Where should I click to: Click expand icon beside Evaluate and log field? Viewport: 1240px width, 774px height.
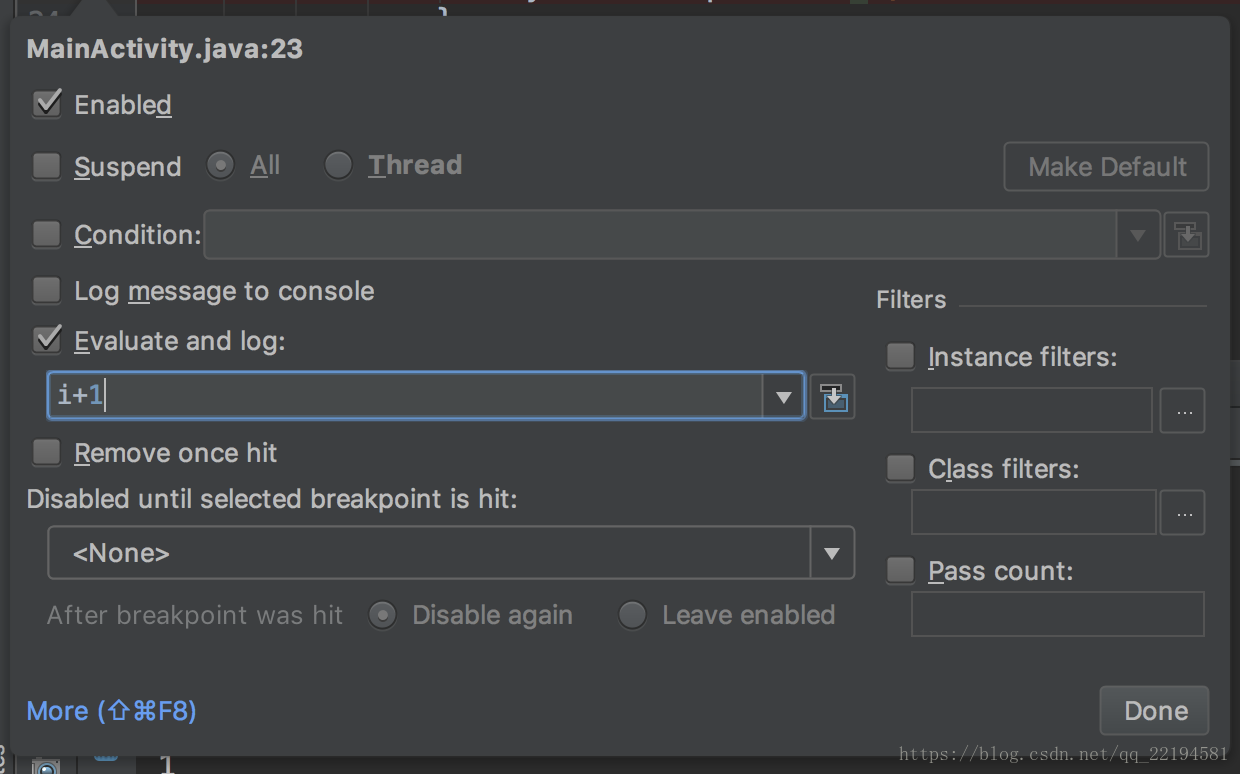(832, 398)
